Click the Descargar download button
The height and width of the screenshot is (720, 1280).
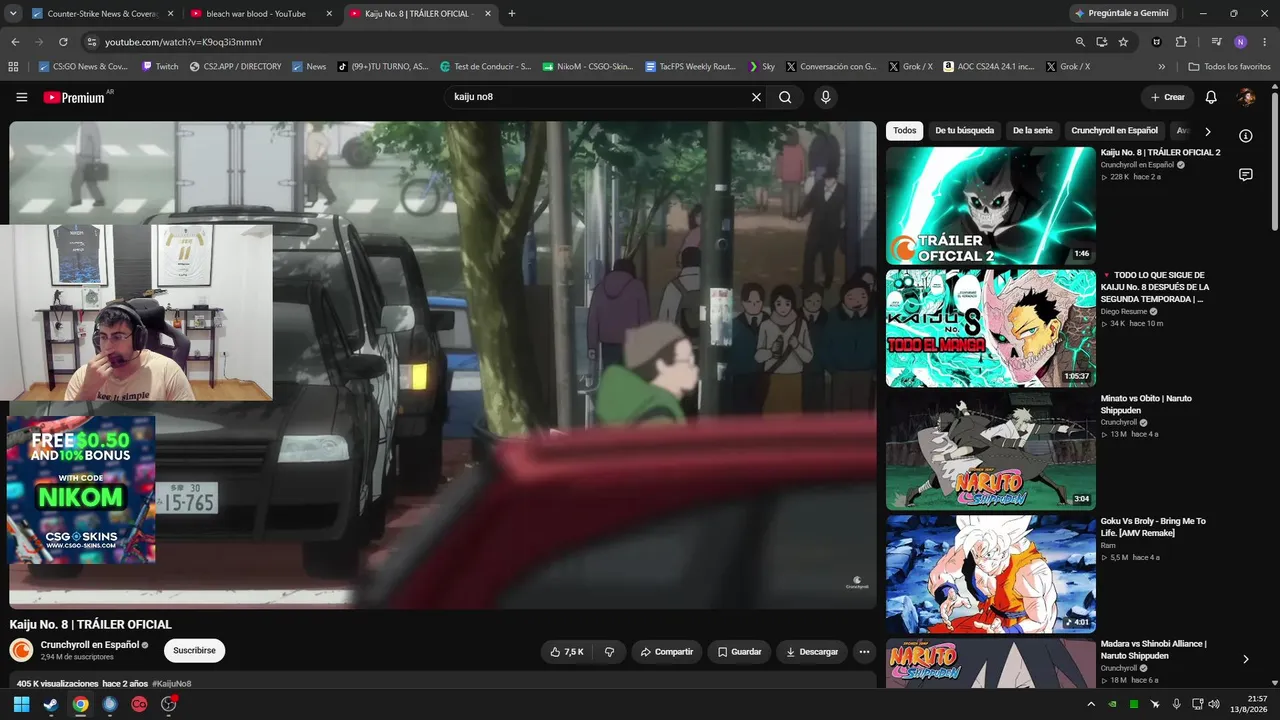coord(811,652)
